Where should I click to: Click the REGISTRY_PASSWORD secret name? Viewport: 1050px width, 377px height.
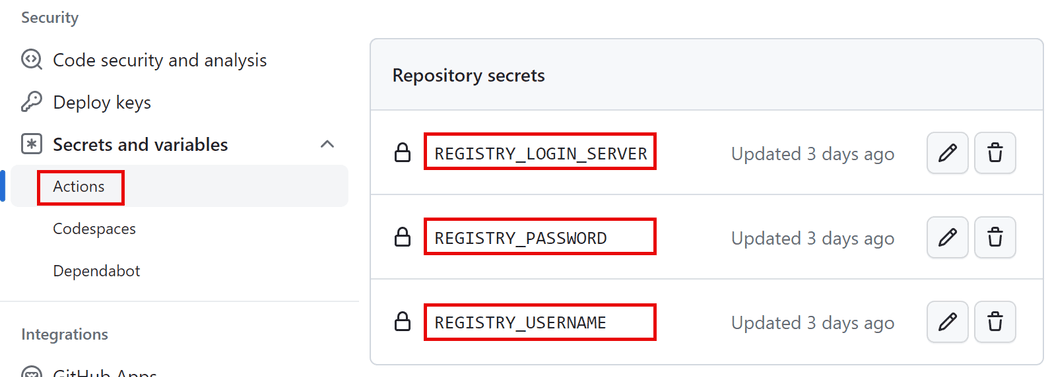(x=520, y=238)
